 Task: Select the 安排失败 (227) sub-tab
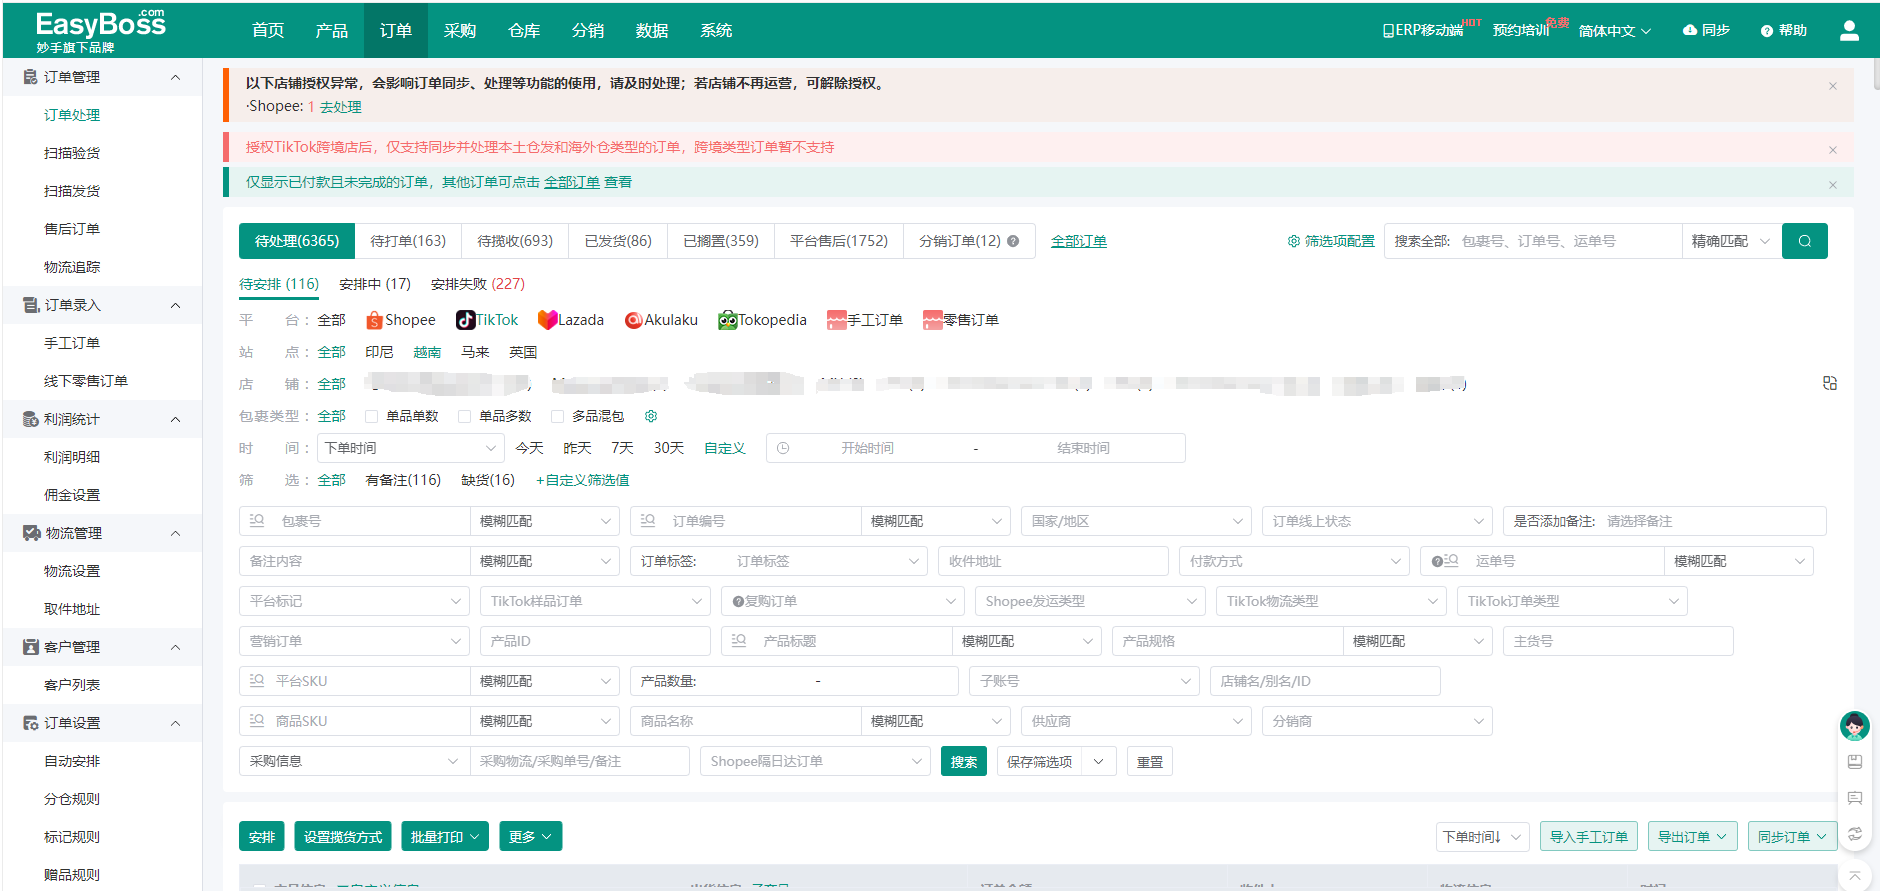pos(478,284)
